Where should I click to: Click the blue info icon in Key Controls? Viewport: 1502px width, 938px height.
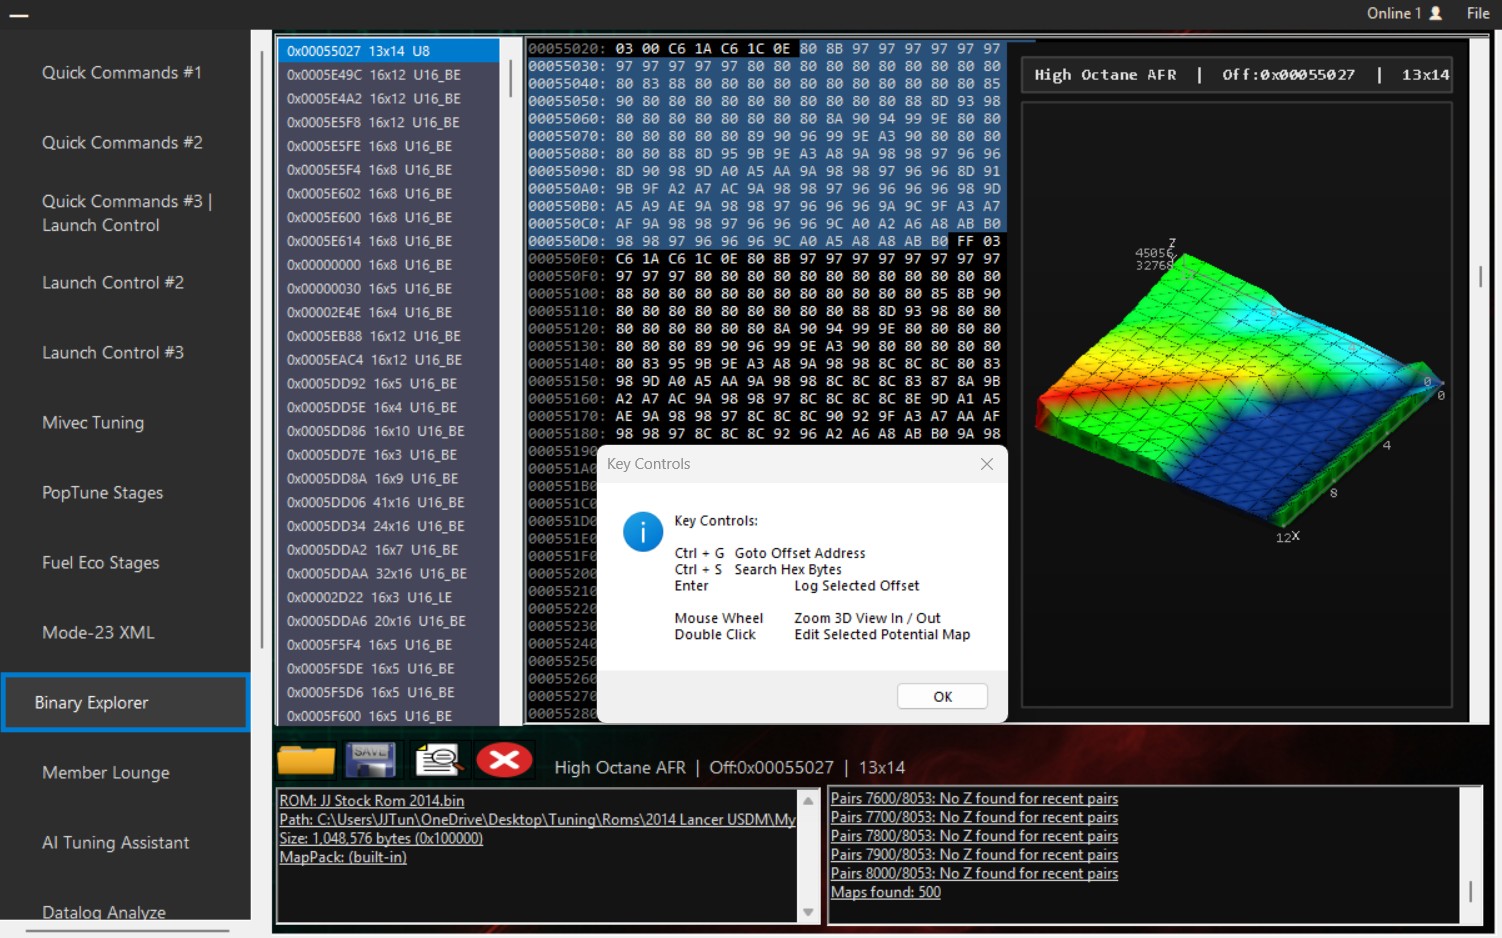coord(643,531)
